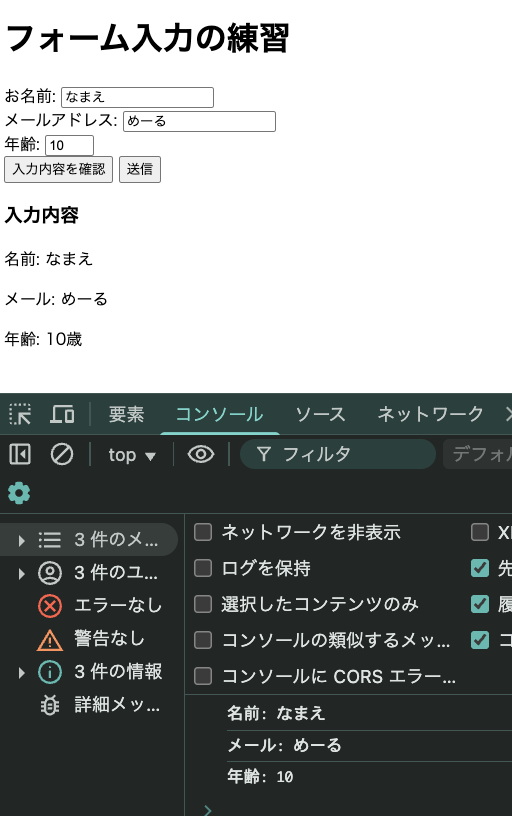The width and height of the screenshot is (512, 816).
Task: Uncheck the checked box in 選択したコンテンツのみ row
Action: pyautogui.click(x=480, y=604)
